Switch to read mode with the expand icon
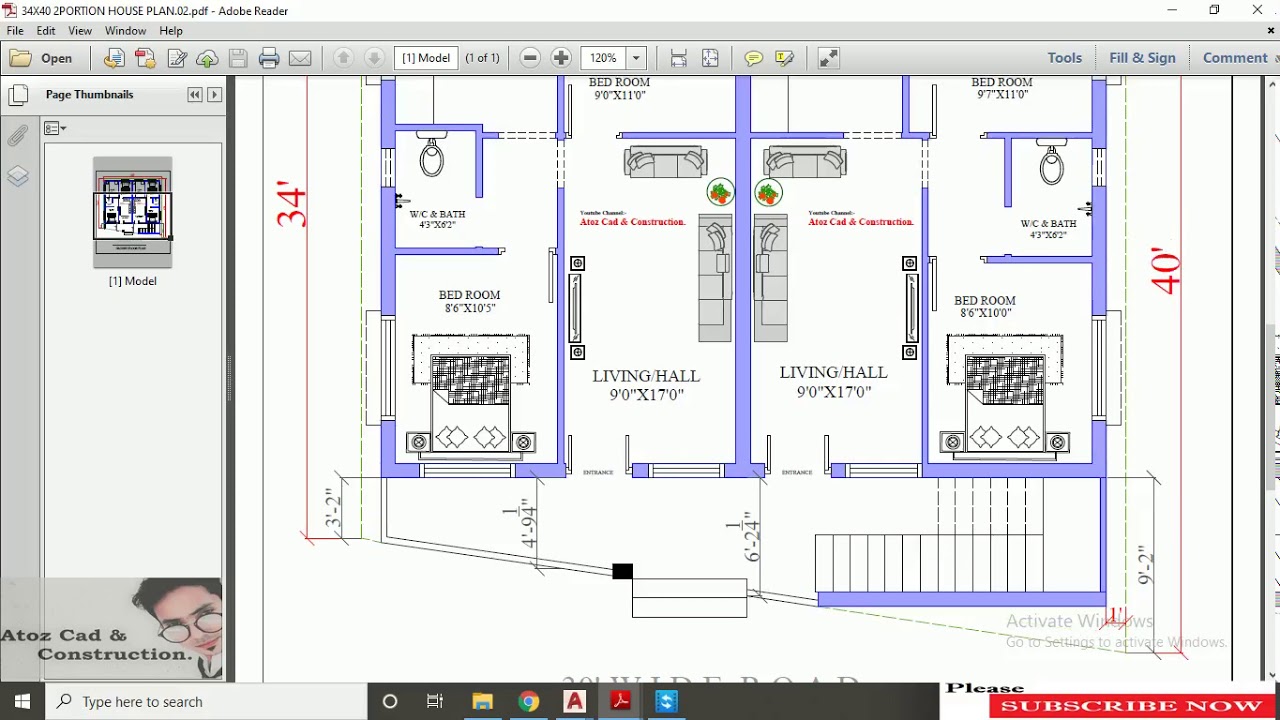 829,58
